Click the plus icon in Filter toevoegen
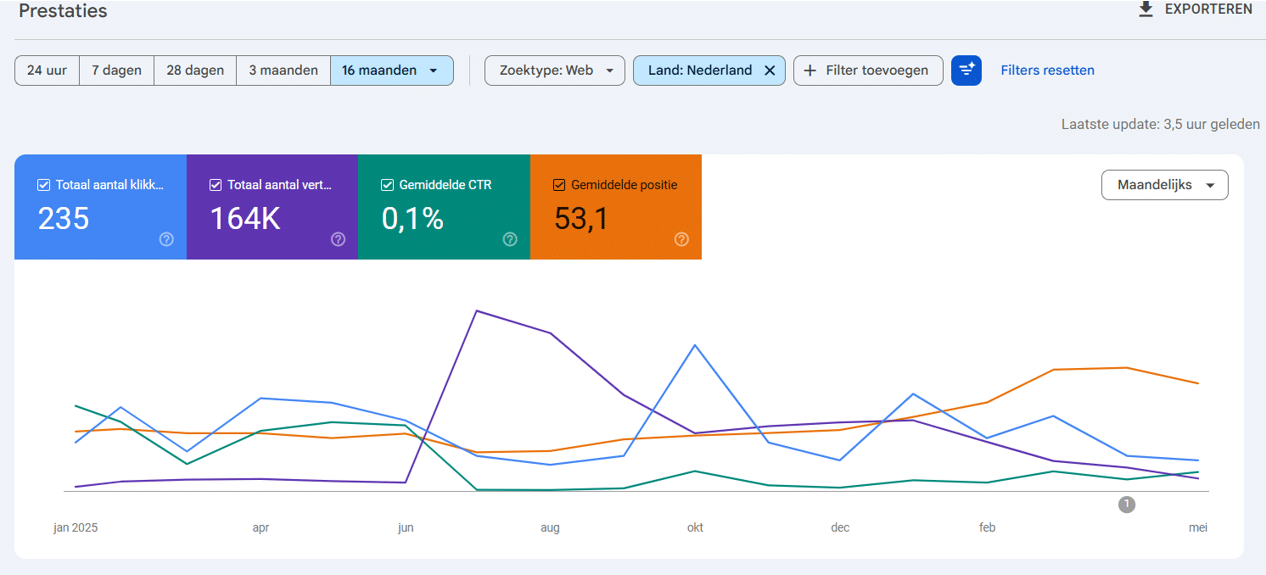 click(810, 70)
